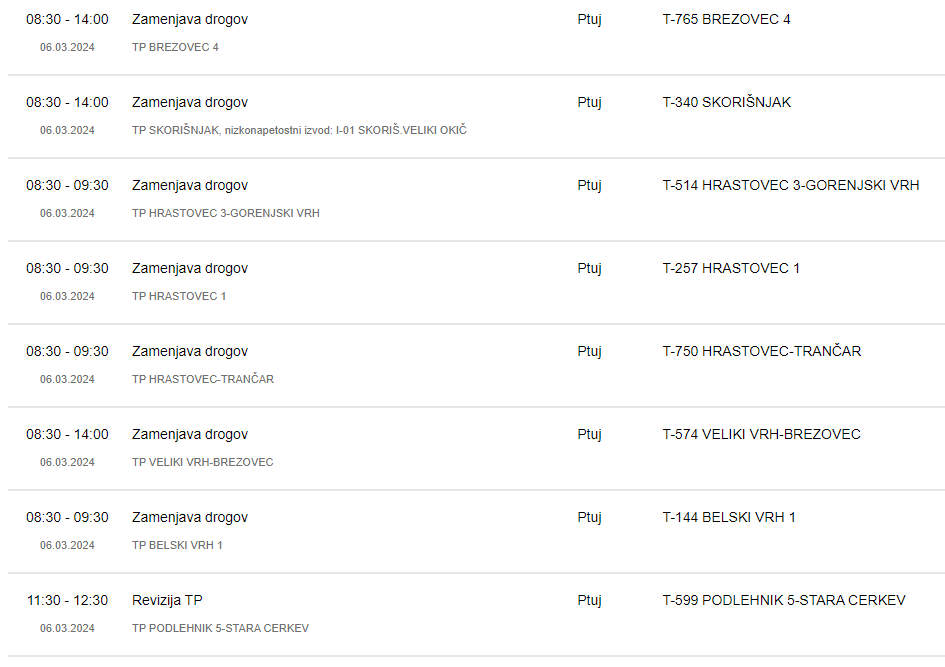The height and width of the screenshot is (667, 945).
Task: Click the Ptuj region in Revizija TP row
Action: [589, 601]
